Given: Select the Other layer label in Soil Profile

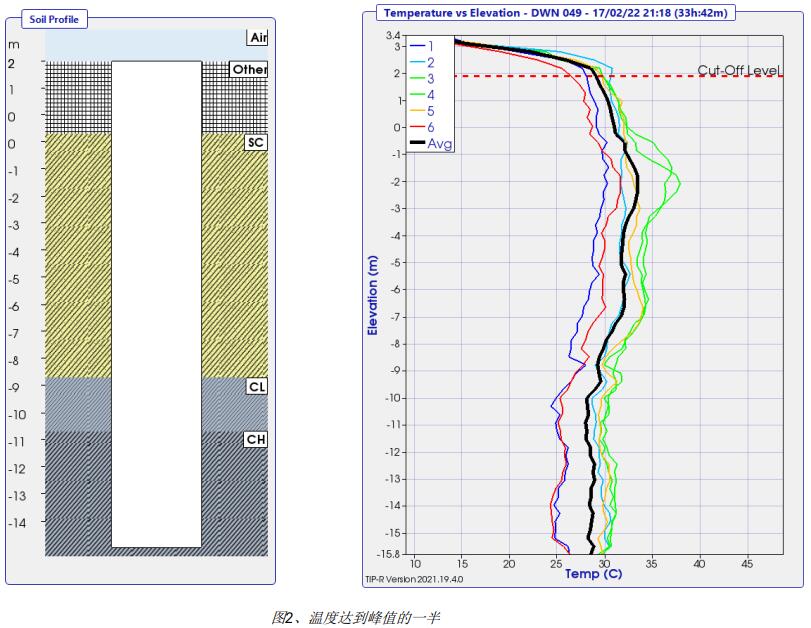Looking at the screenshot, I should click(249, 70).
